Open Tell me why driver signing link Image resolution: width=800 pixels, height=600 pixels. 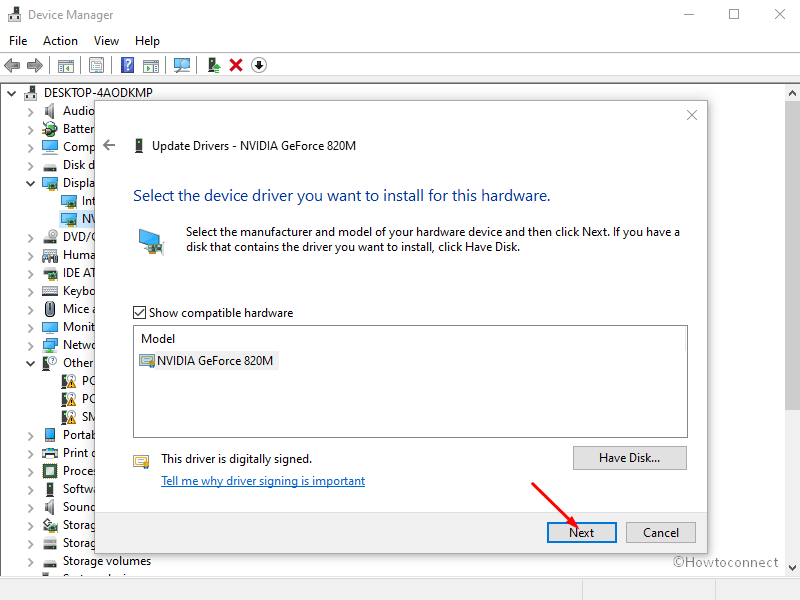(263, 481)
